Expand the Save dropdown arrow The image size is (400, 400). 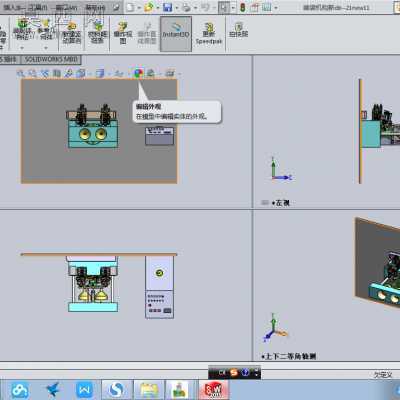(x=177, y=7)
